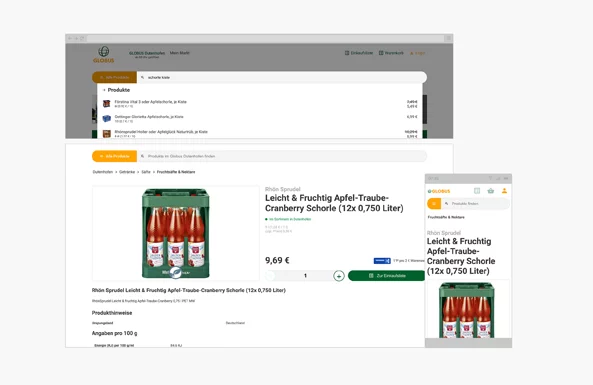Image resolution: width=593 pixels, height=385 pixels.
Task: Go to the Dutenhofen breadcrumb
Action: (x=103, y=172)
